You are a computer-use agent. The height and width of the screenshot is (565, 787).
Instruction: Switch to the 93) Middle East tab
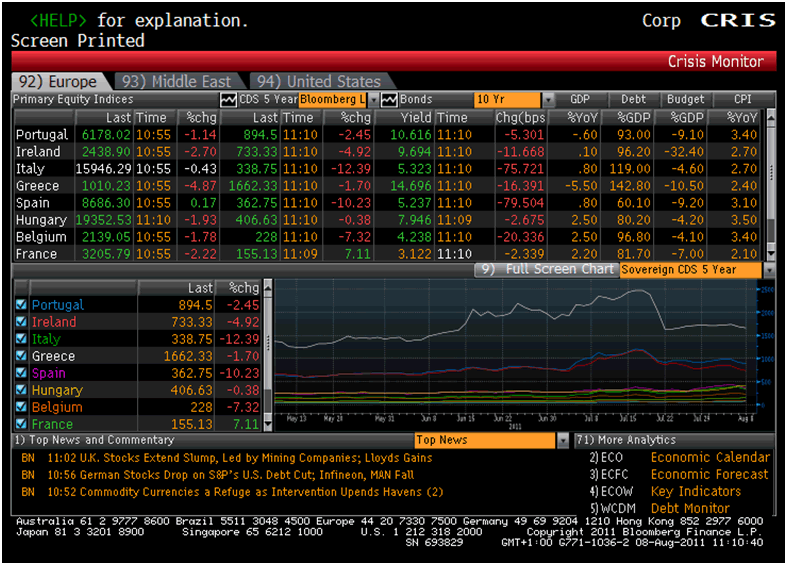(x=177, y=81)
